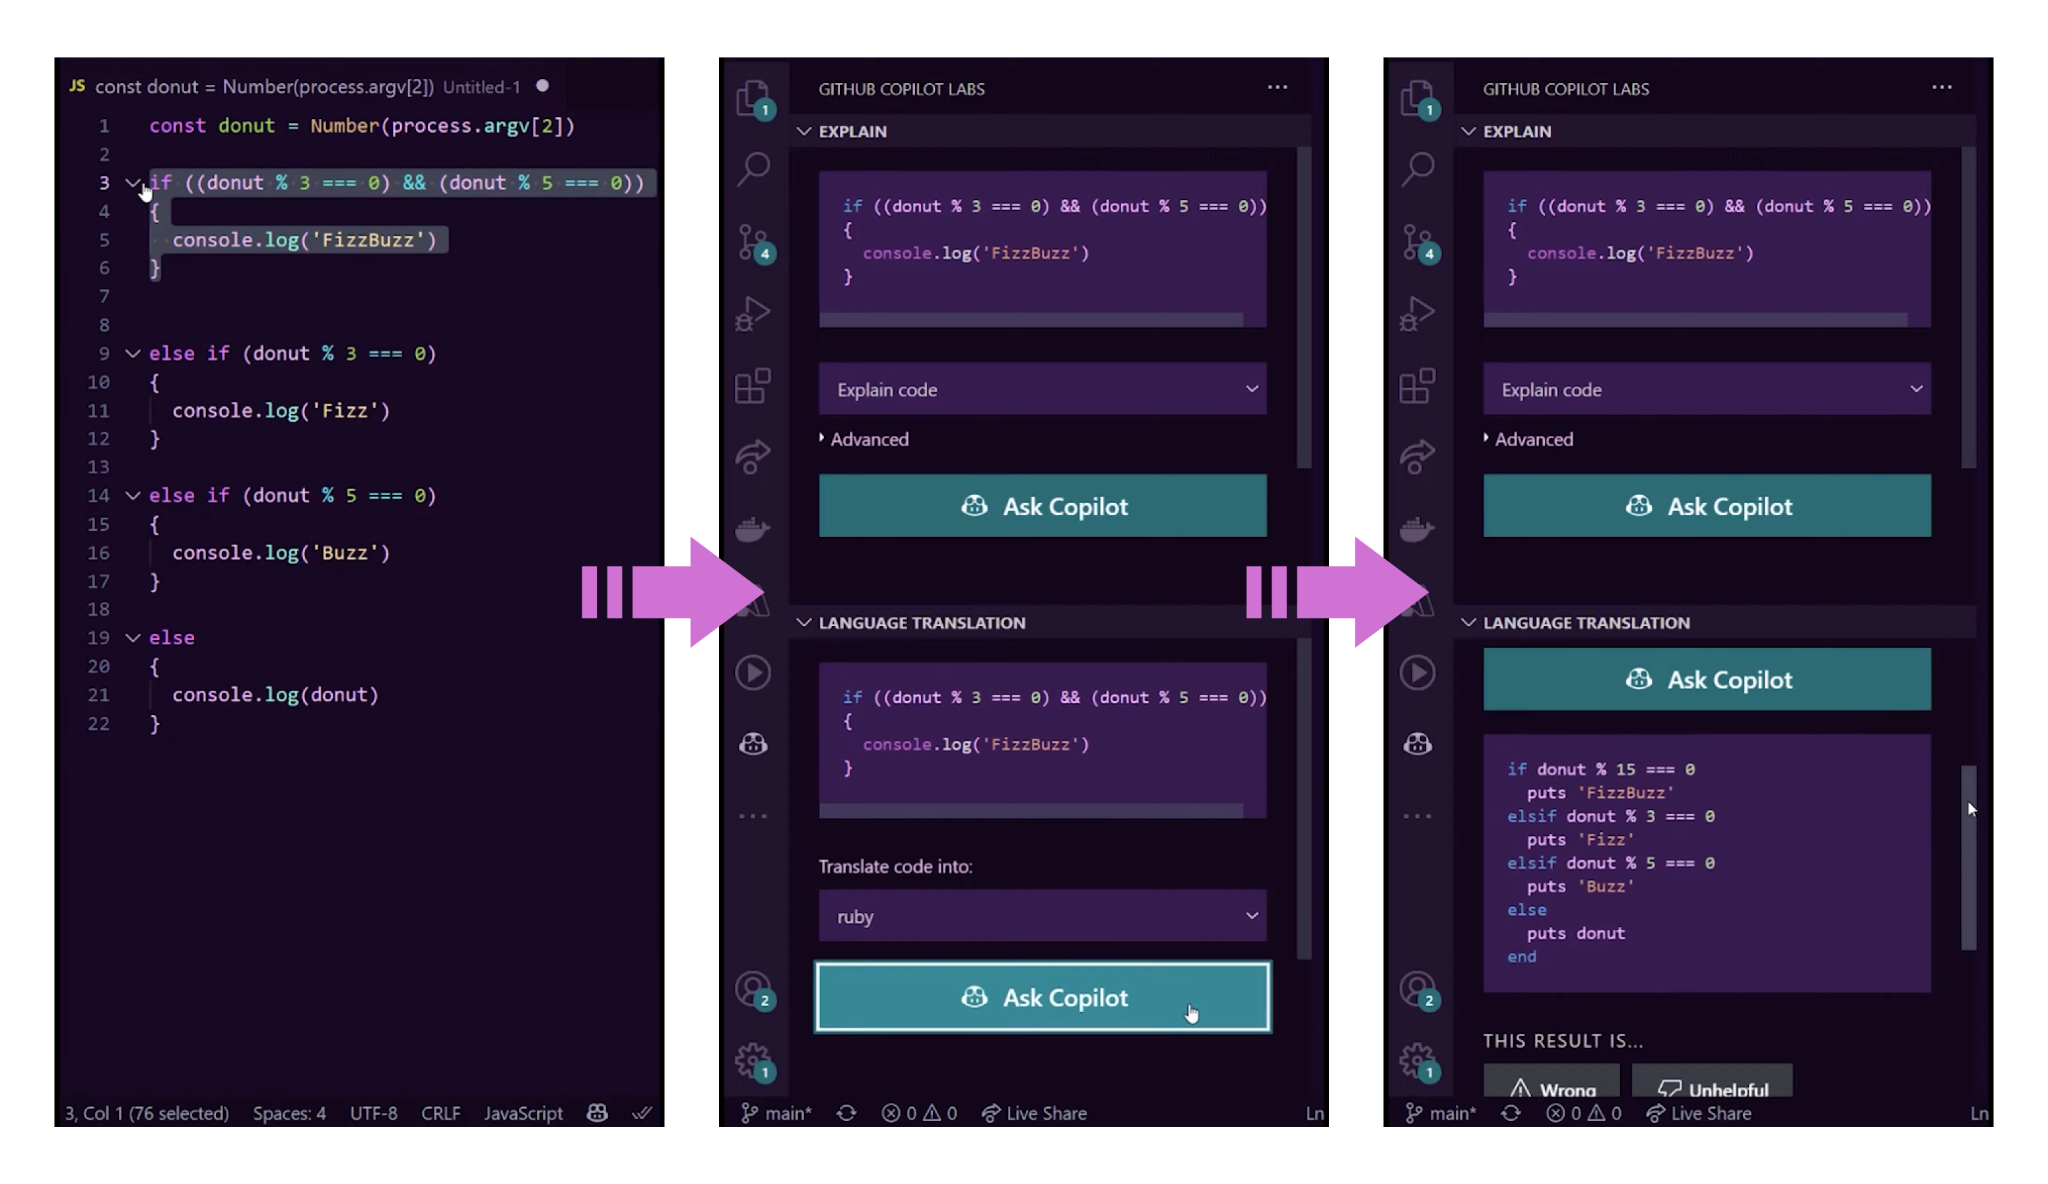Open Live Share icon in right panel activity bar
This screenshot has height=1184, width=2048.
tap(1417, 456)
